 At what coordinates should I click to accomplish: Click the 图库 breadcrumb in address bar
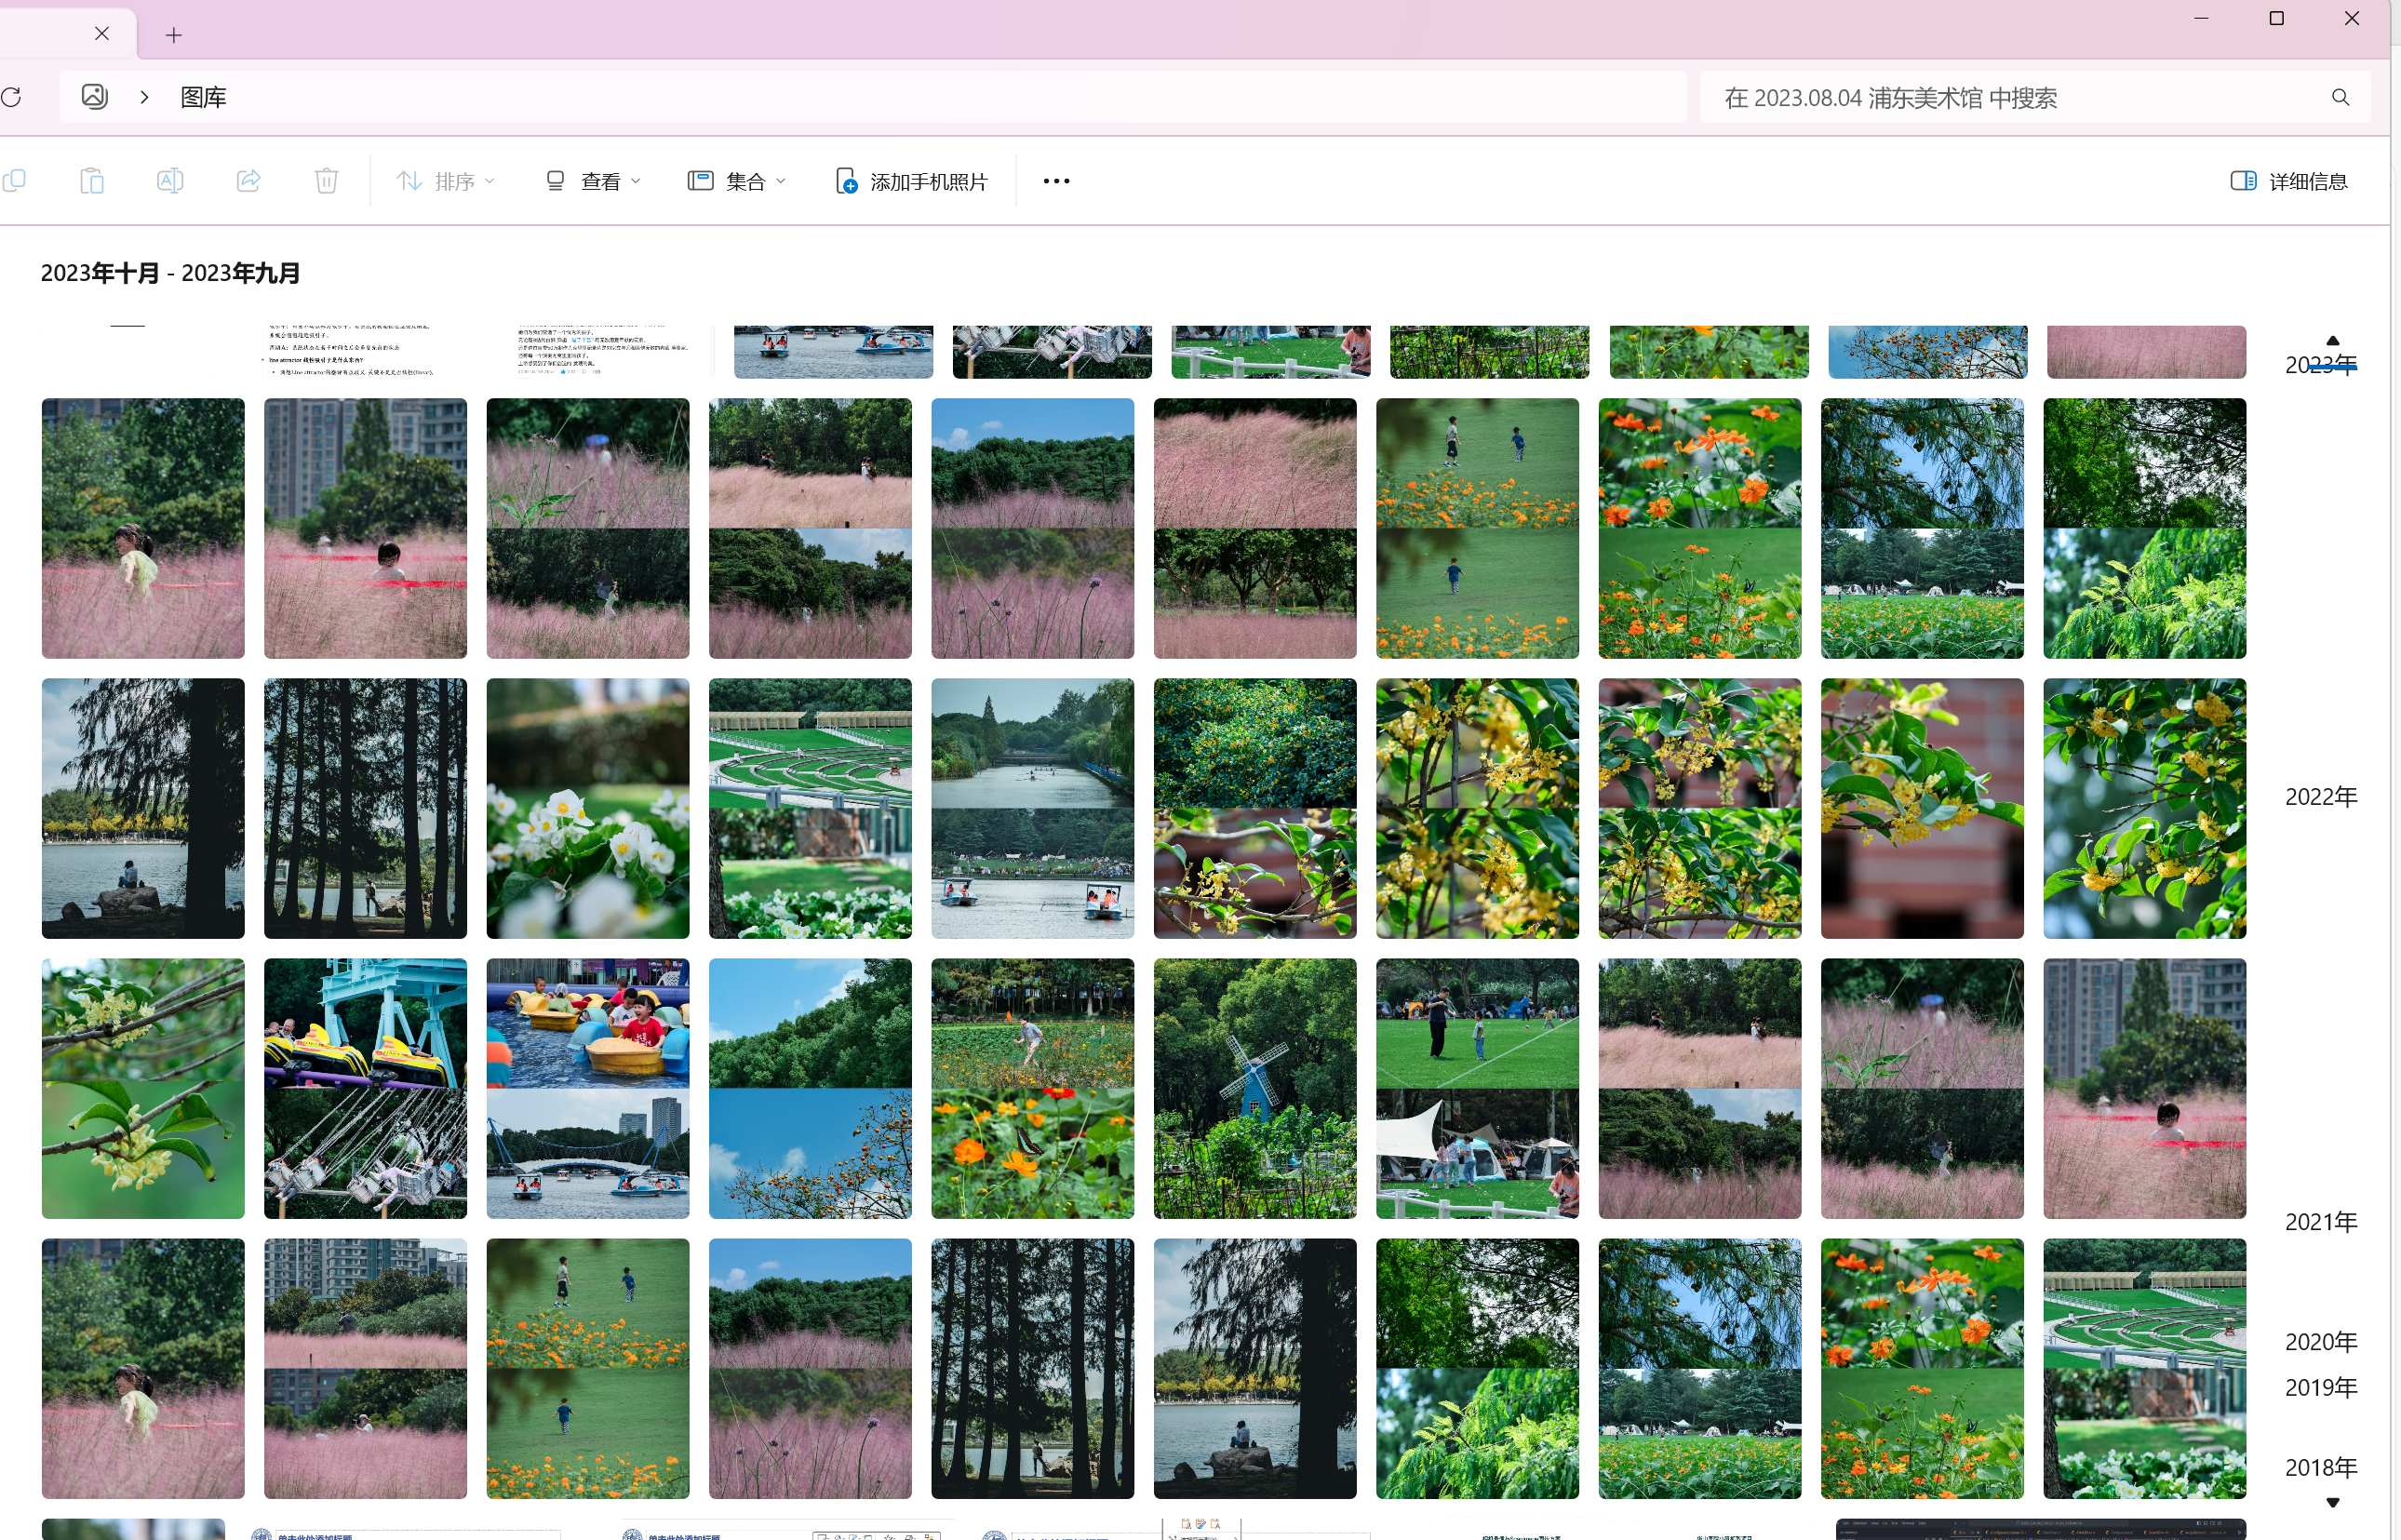(203, 97)
